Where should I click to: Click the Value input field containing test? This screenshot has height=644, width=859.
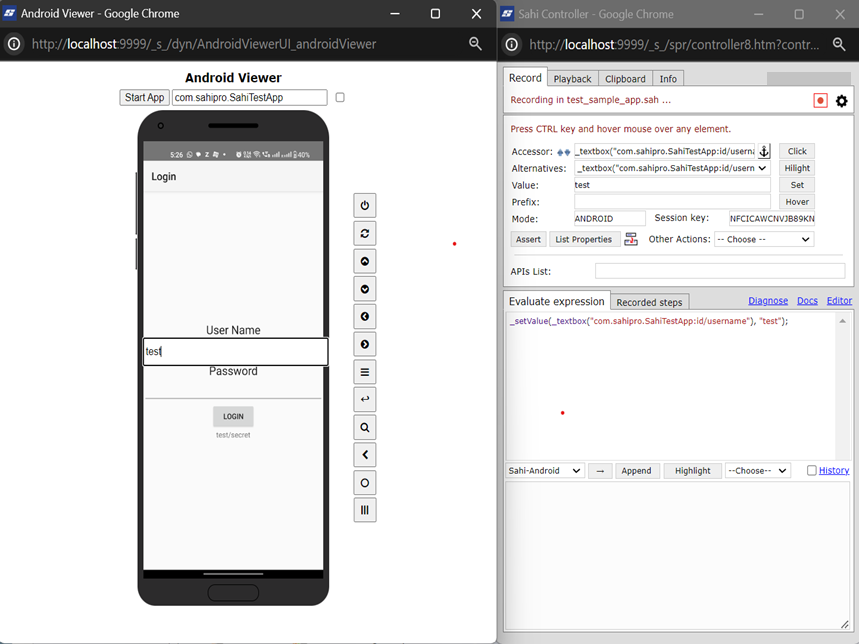[672, 185]
